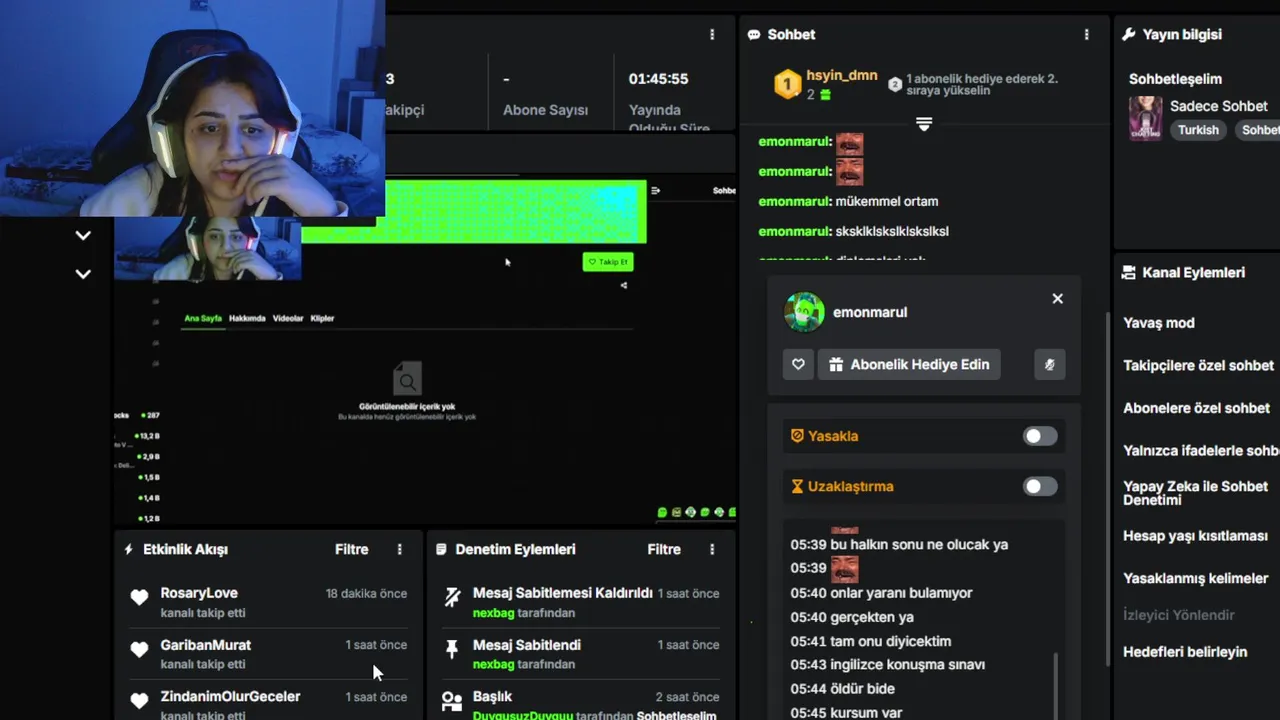The image size is (1280, 720).
Task: Click the 01:45:55 stream uptime value
Action: (x=658, y=79)
